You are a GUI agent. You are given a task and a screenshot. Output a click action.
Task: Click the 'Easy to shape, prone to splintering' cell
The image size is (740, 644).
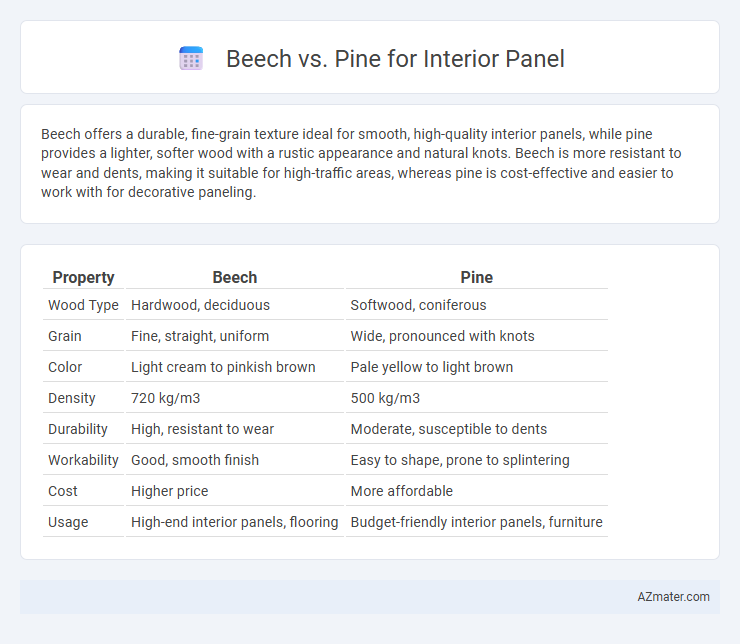[x=477, y=460]
